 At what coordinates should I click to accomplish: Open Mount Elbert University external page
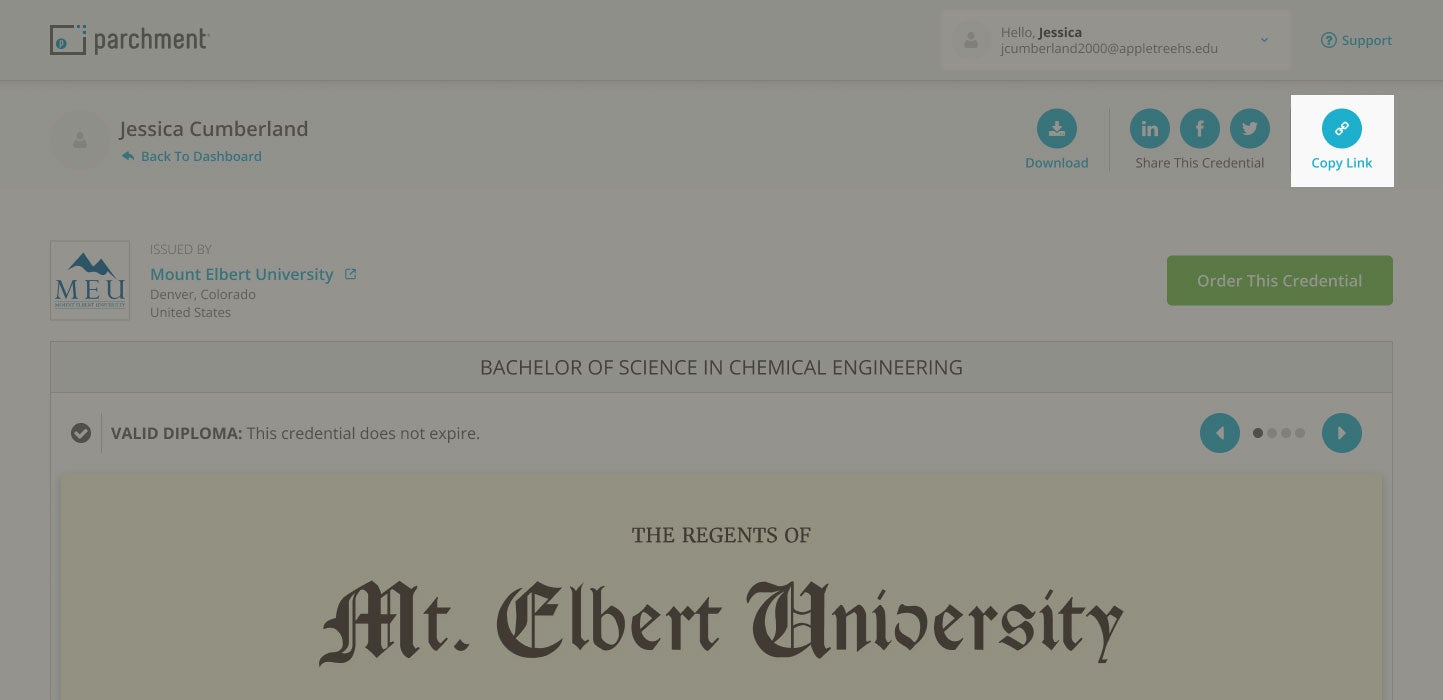click(350, 273)
